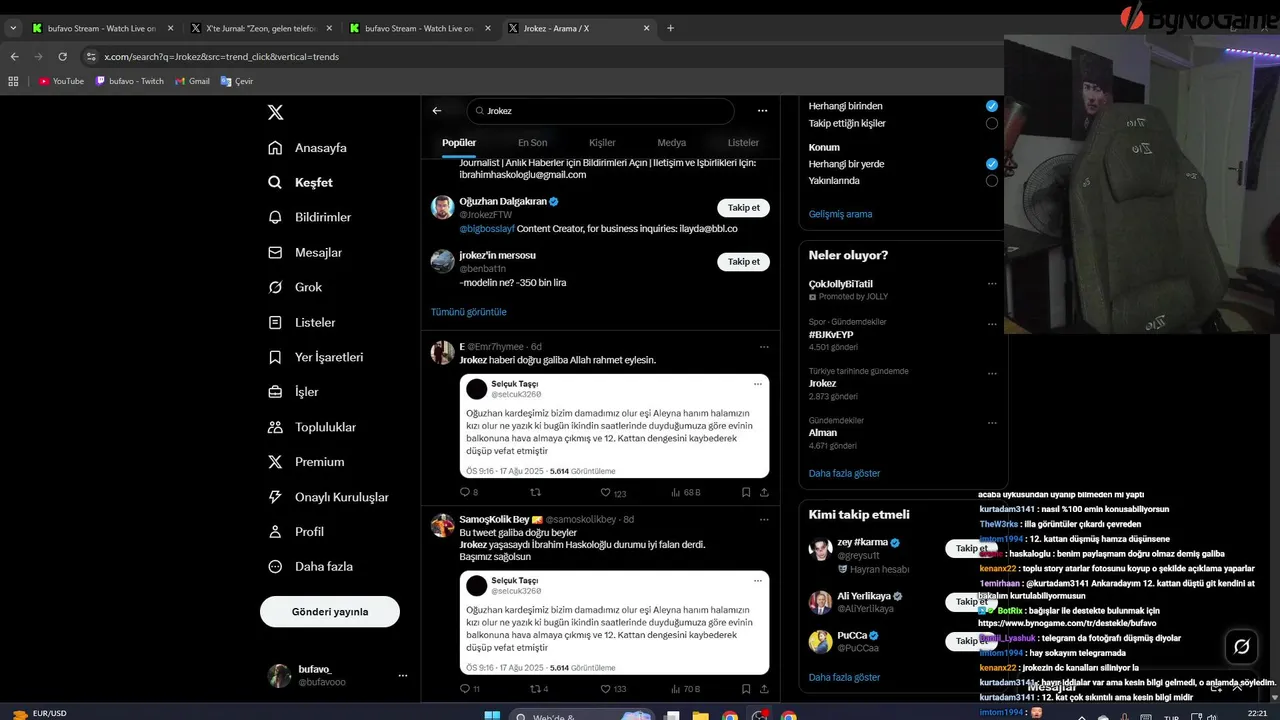Click the Jrokez search input field
The width and height of the screenshot is (1280, 720).
600,111
